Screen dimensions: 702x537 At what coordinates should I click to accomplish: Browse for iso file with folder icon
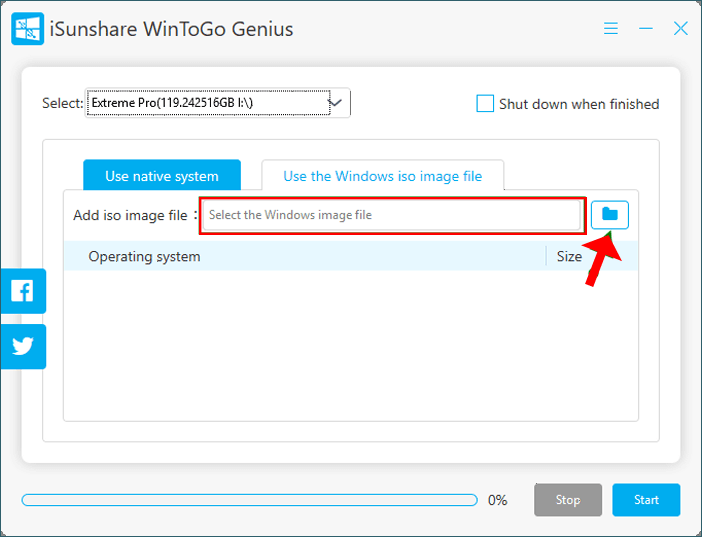point(610,215)
